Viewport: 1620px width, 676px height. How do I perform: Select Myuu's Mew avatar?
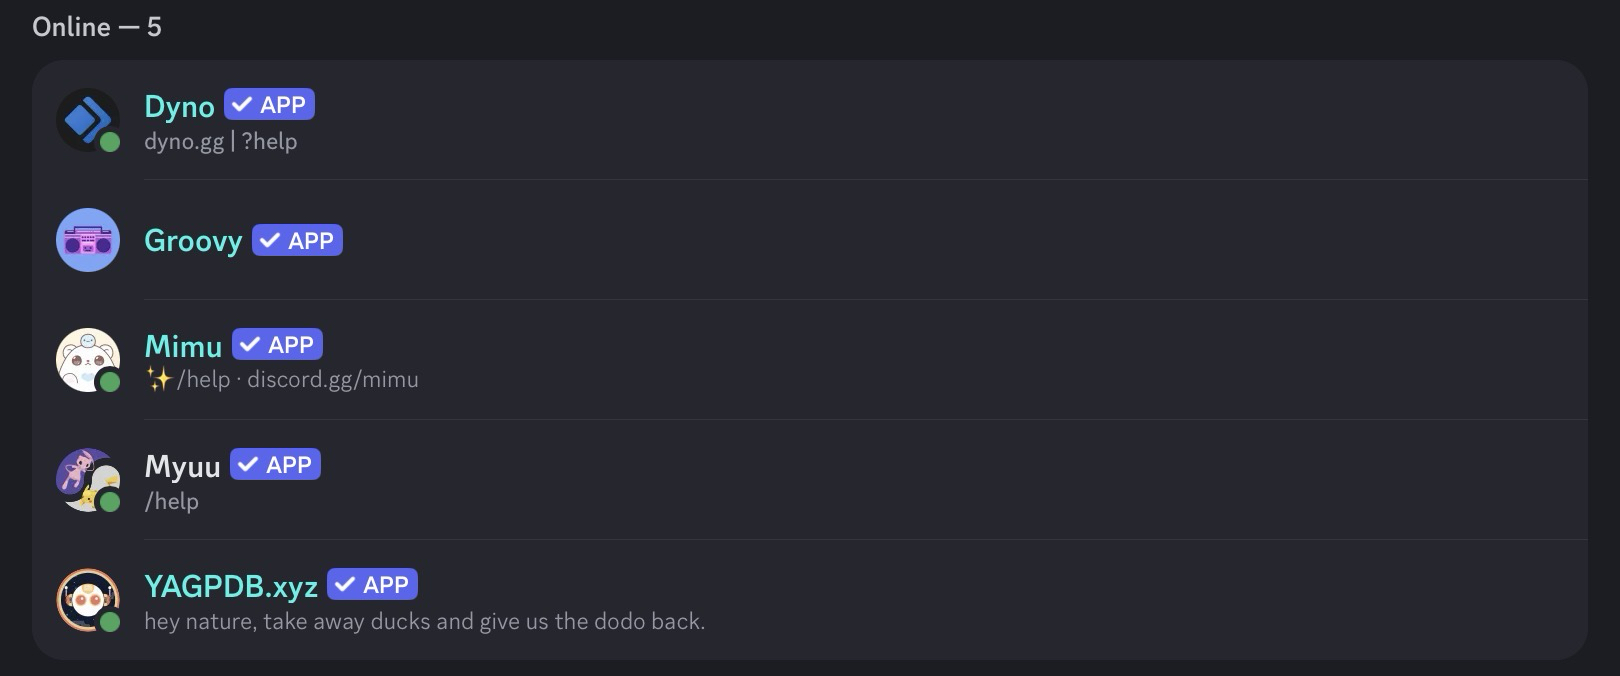click(87, 480)
